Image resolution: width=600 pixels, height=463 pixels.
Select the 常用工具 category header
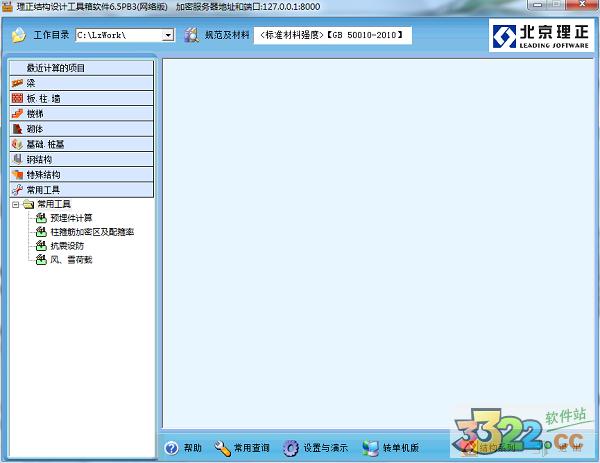pos(82,190)
